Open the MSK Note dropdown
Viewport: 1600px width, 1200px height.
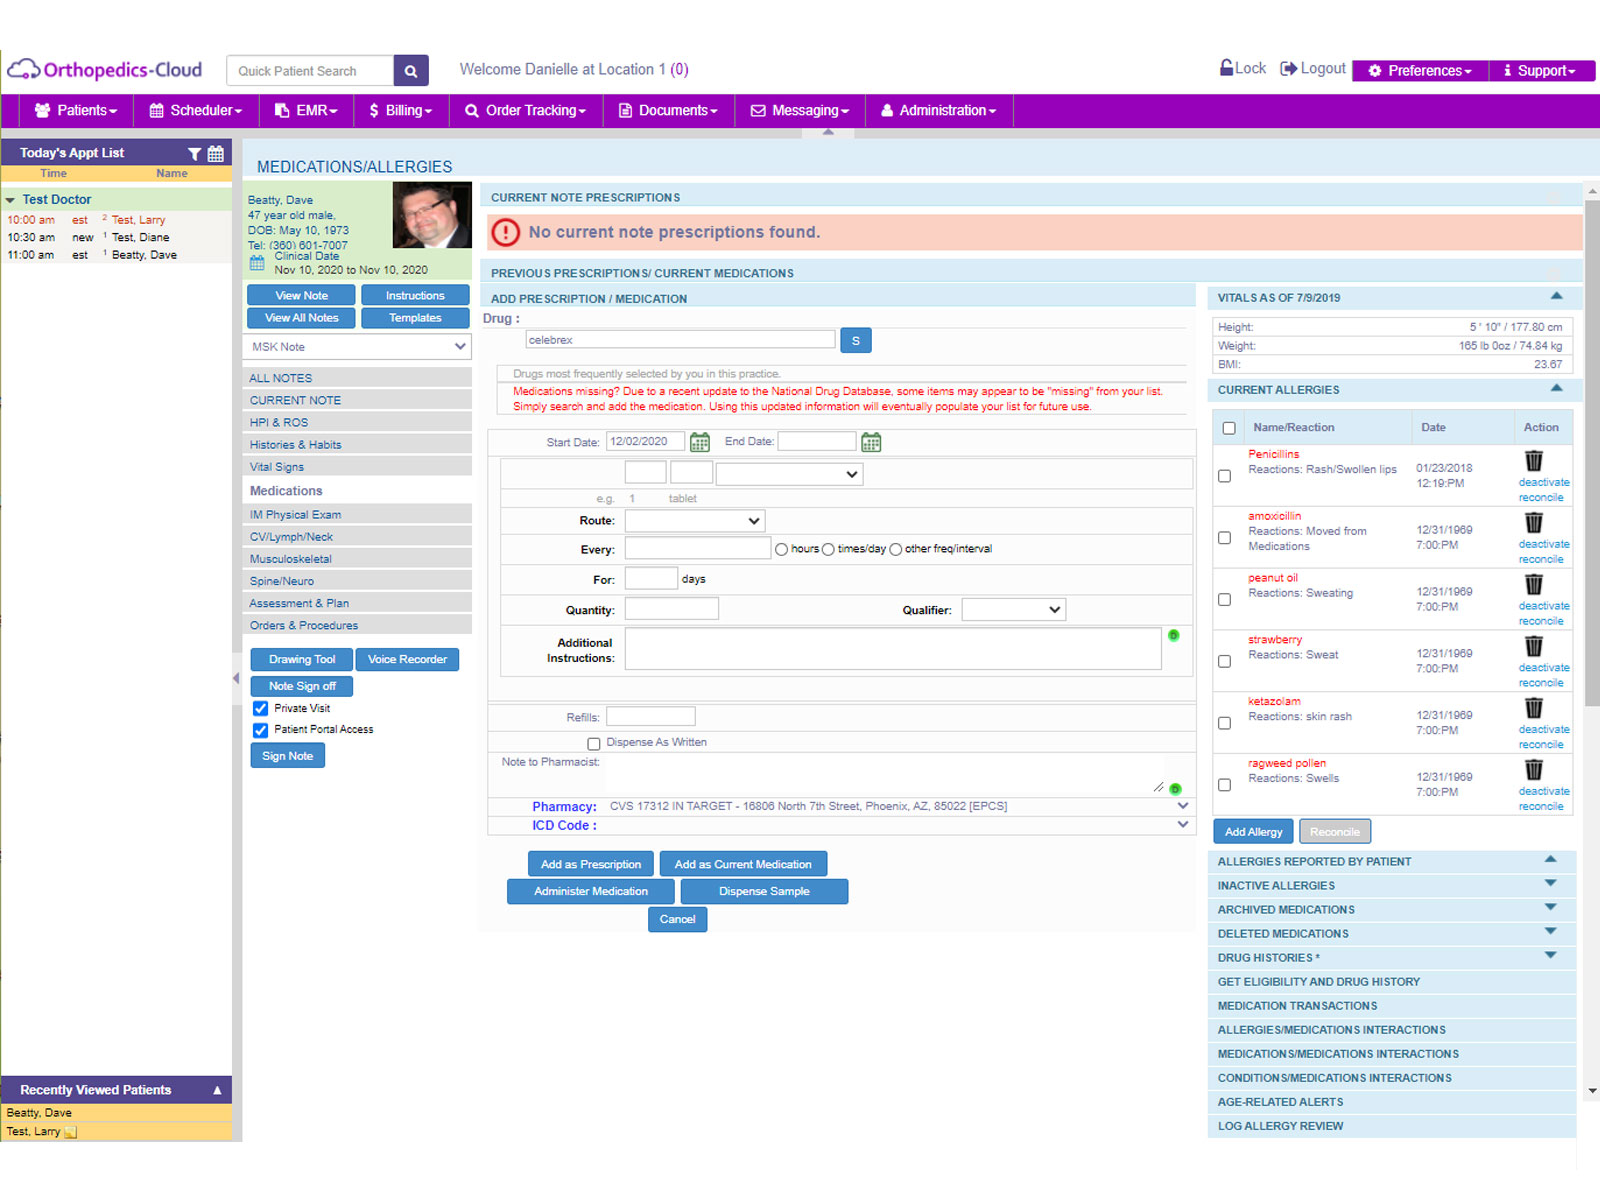pos(357,347)
